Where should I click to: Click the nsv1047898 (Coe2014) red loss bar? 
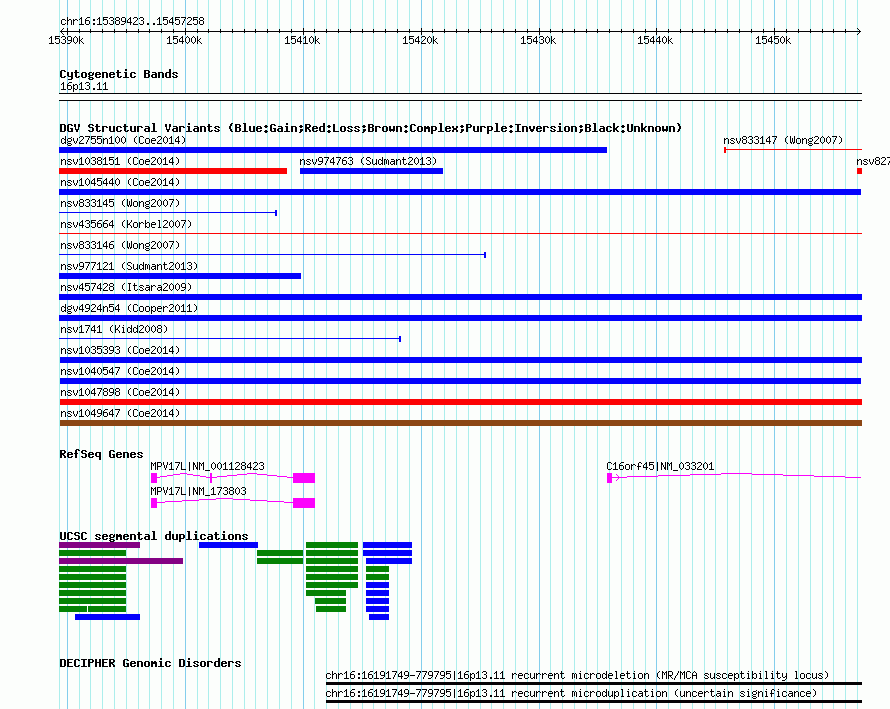460,402
